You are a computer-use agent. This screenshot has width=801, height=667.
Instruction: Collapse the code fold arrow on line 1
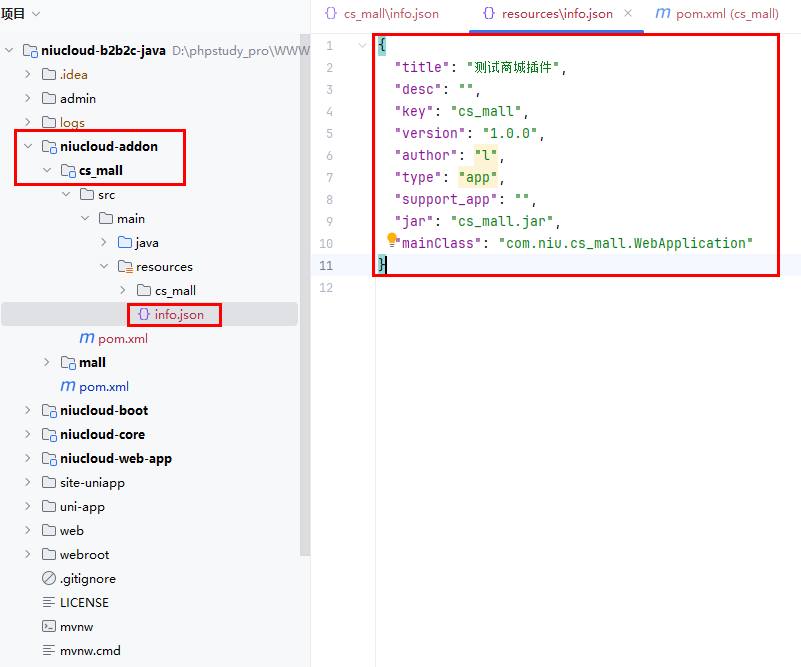click(362, 46)
